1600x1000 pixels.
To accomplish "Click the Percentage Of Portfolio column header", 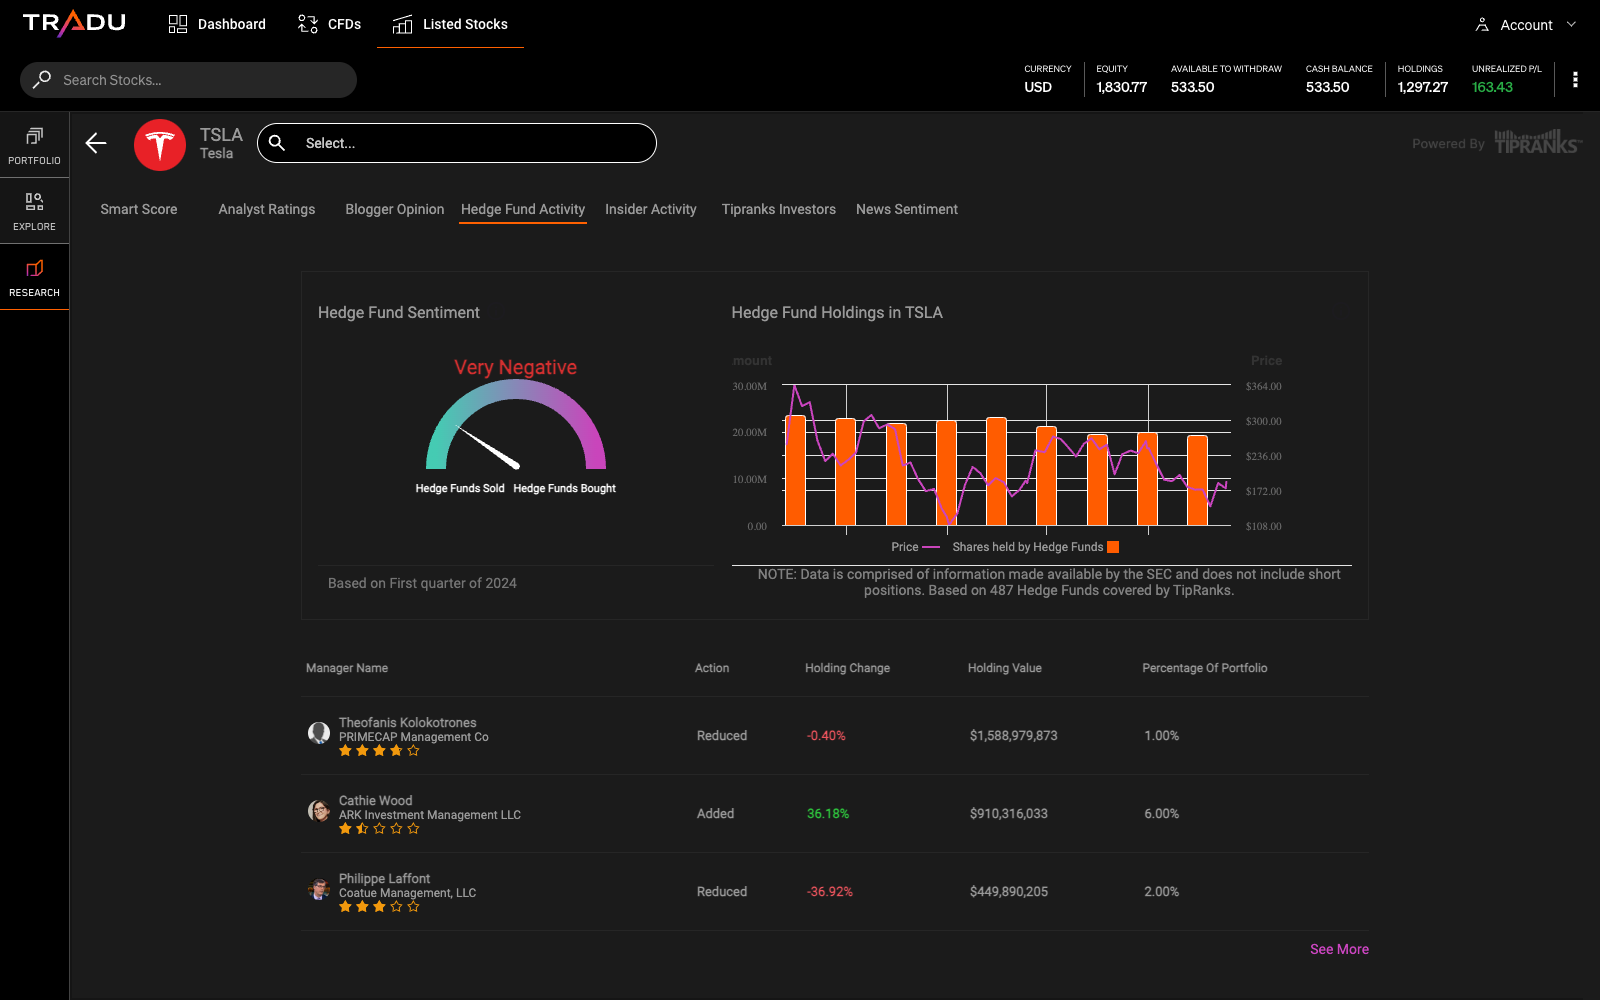I will click(1205, 668).
